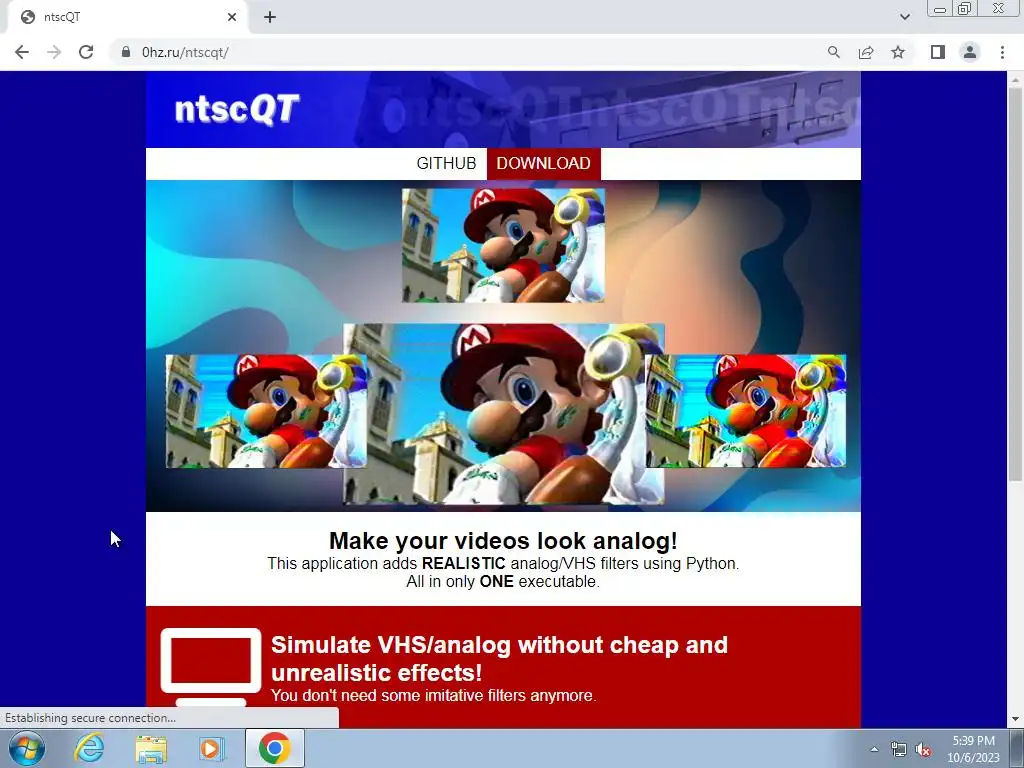
Task: Click the network status tray icon
Action: pyautogui.click(x=899, y=749)
